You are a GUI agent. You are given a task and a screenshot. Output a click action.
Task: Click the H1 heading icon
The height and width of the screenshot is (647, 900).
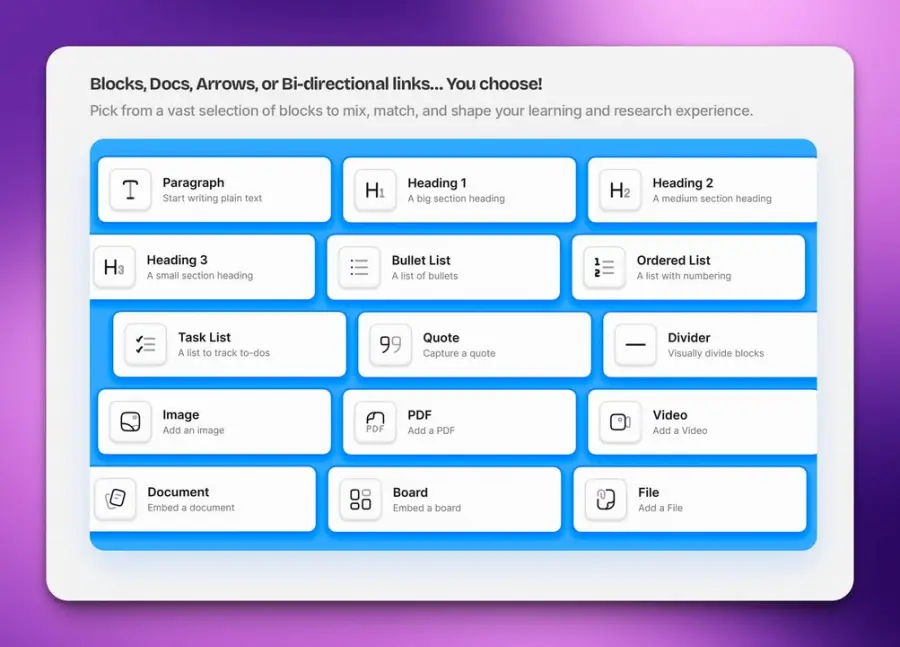pyautogui.click(x=375, y=190)
